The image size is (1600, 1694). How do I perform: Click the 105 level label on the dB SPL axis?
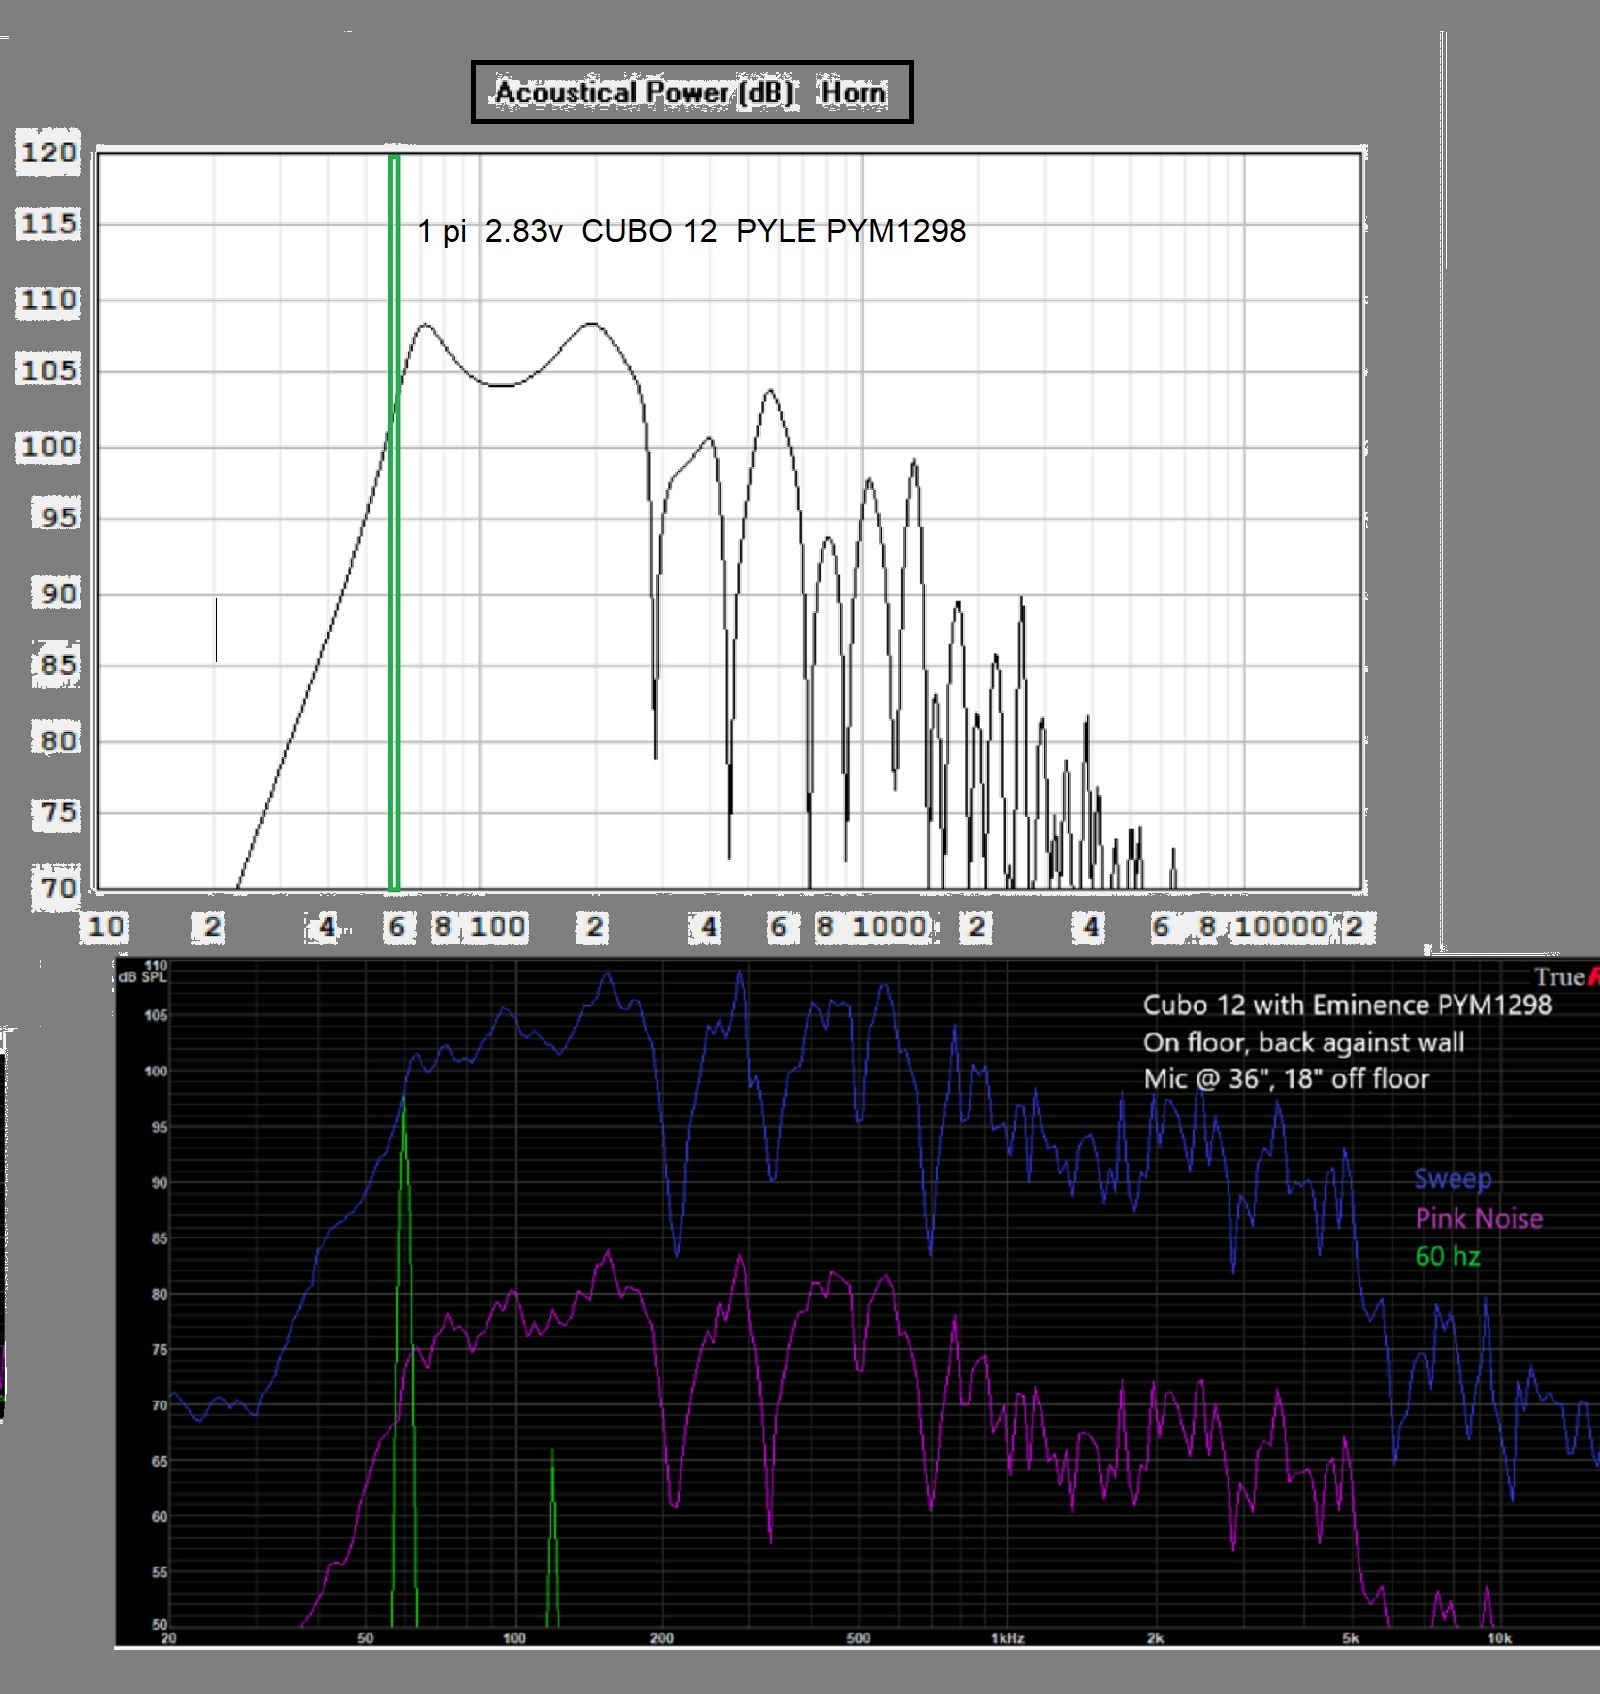pos(156,1015)
